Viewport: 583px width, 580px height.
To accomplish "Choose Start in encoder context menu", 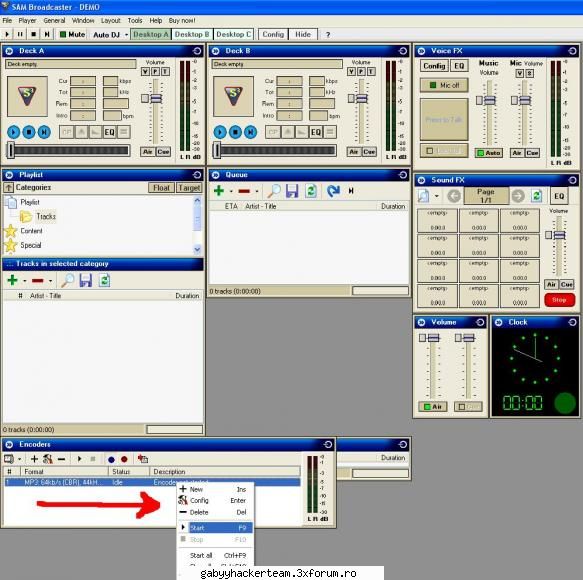I will [216, 528].
